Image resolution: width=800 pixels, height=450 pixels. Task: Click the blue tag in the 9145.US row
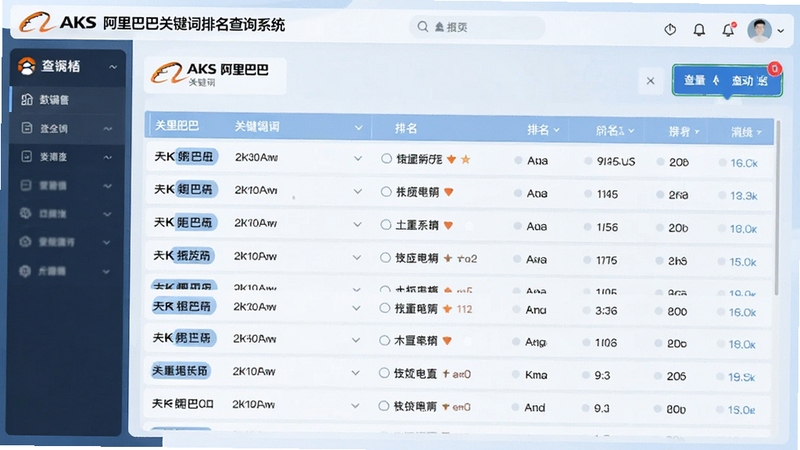197,157
